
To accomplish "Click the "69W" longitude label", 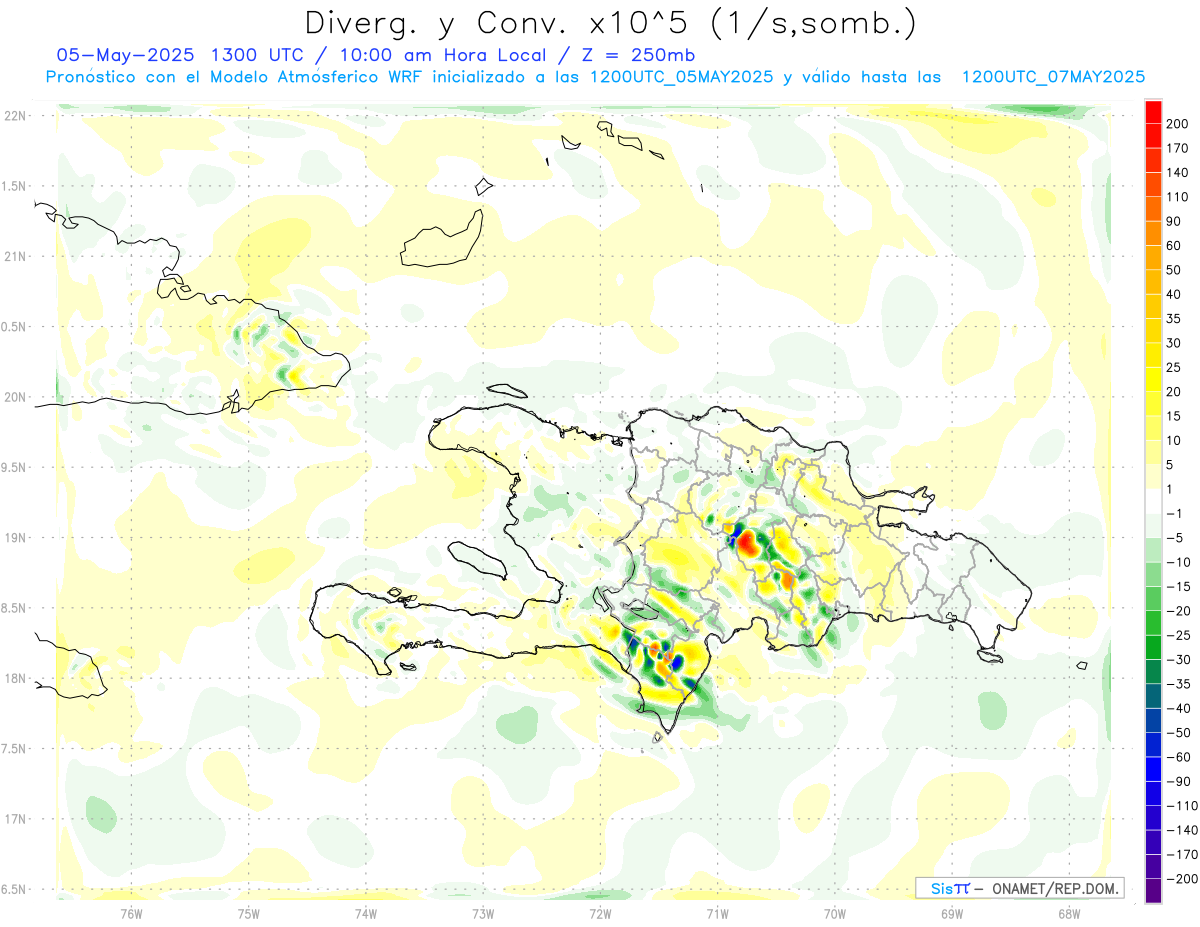I will (952, 912).
